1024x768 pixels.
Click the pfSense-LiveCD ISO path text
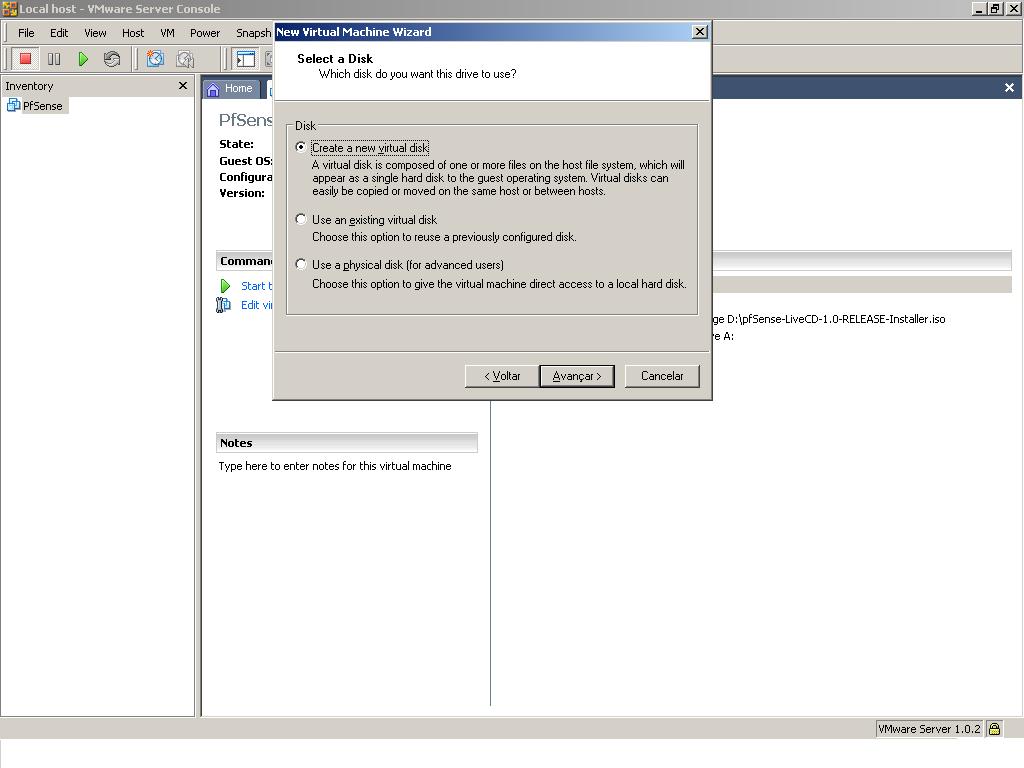(836, 319)
